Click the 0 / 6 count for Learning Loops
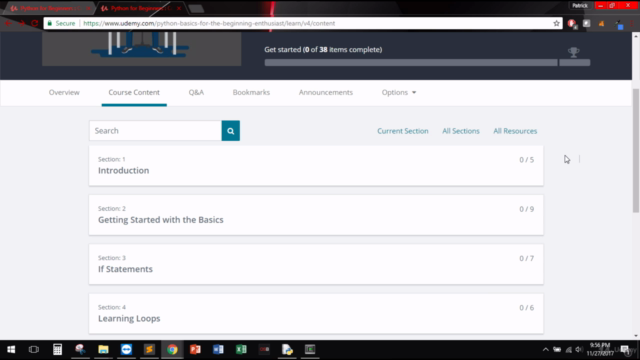This screenshot has height=360, width=640. [527, 308]
